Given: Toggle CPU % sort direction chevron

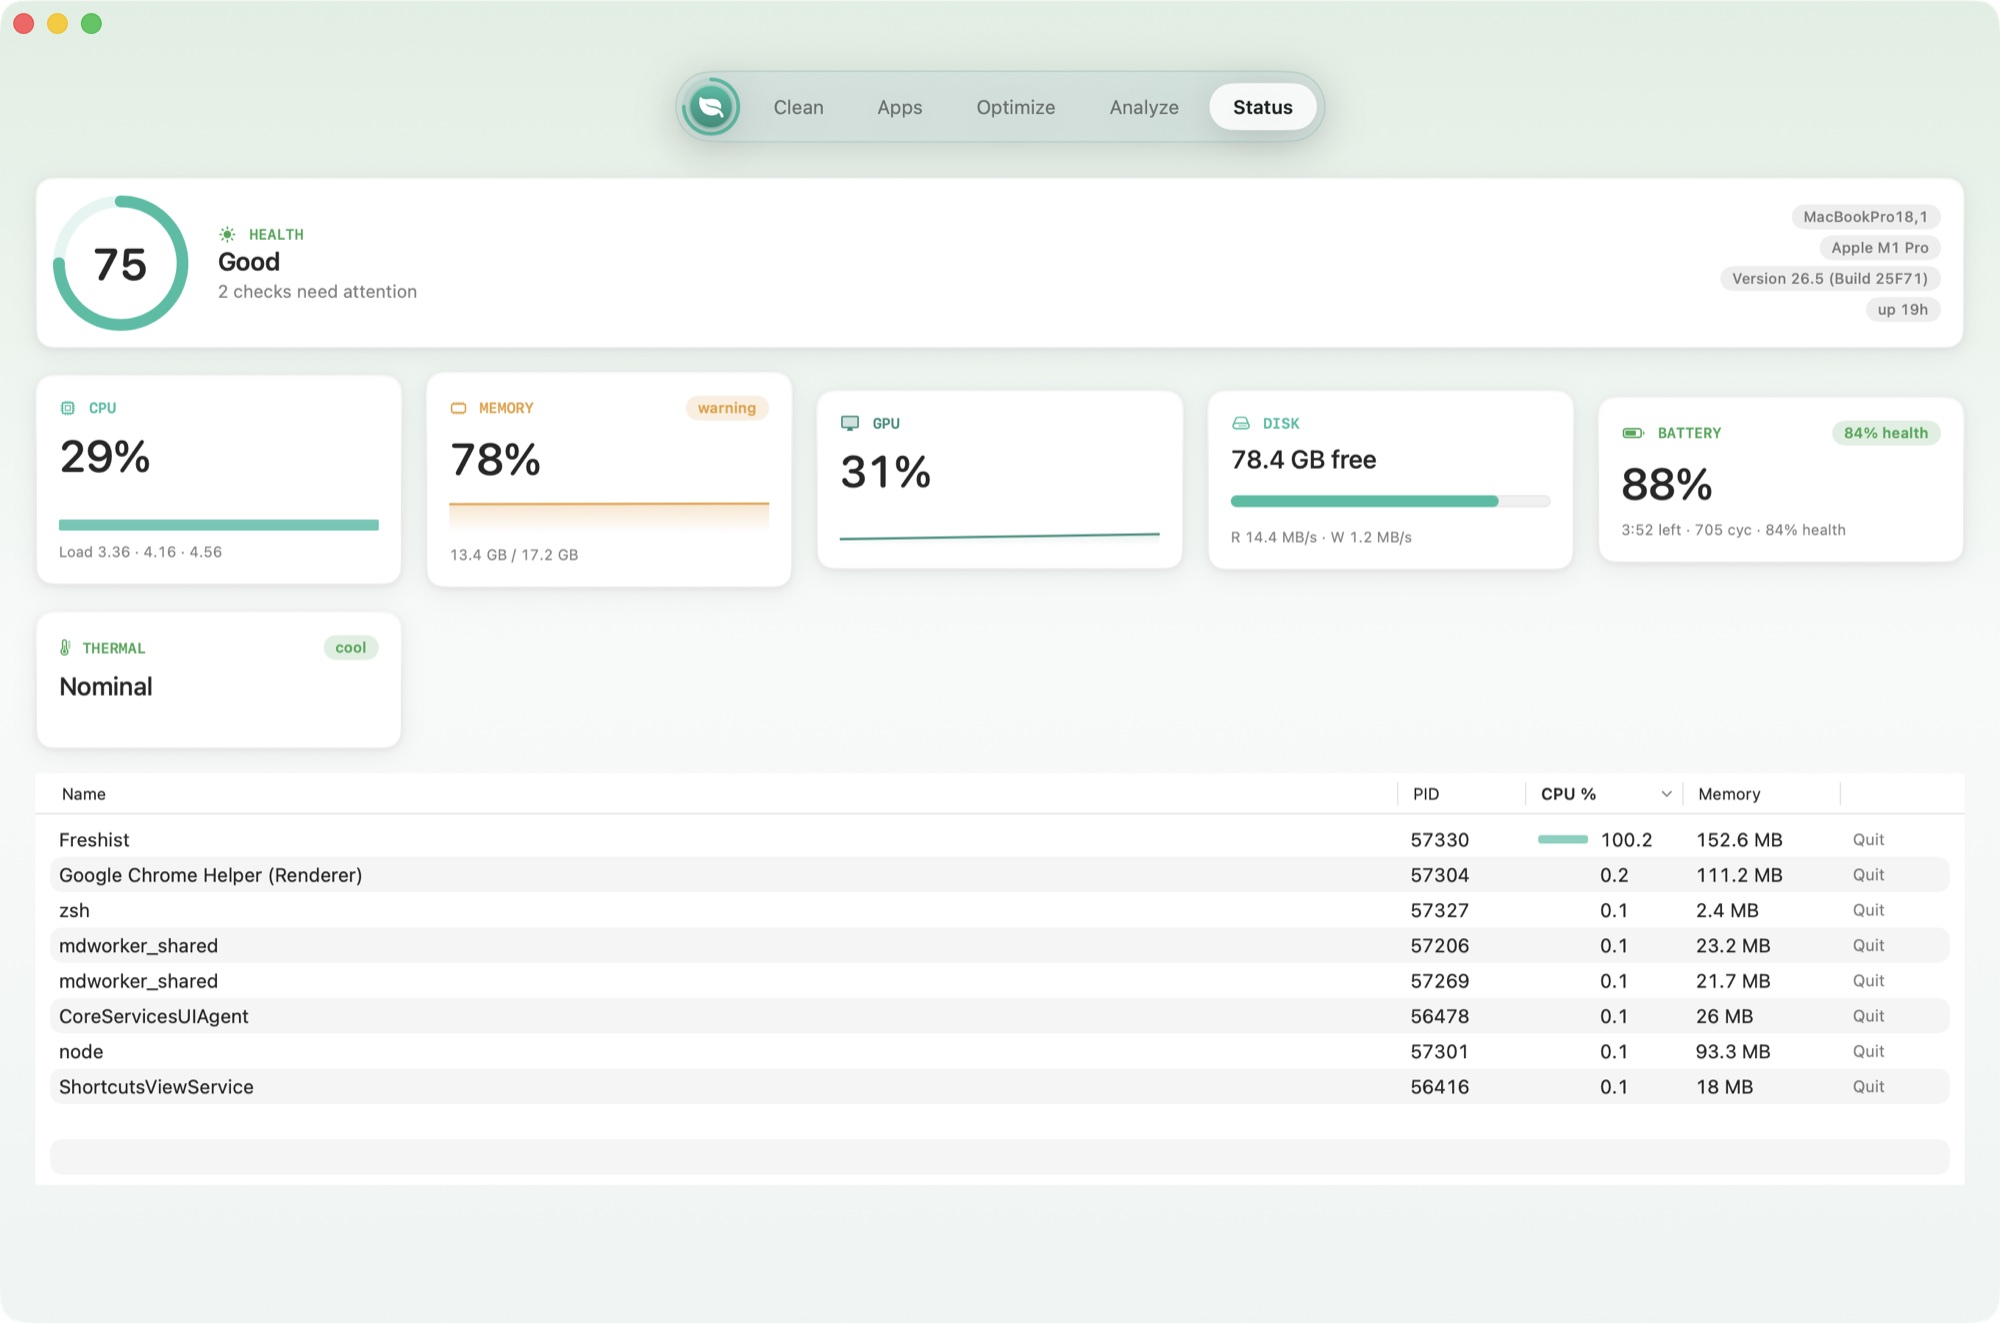Looking at the screenshot, I should tap(1666, 794).
